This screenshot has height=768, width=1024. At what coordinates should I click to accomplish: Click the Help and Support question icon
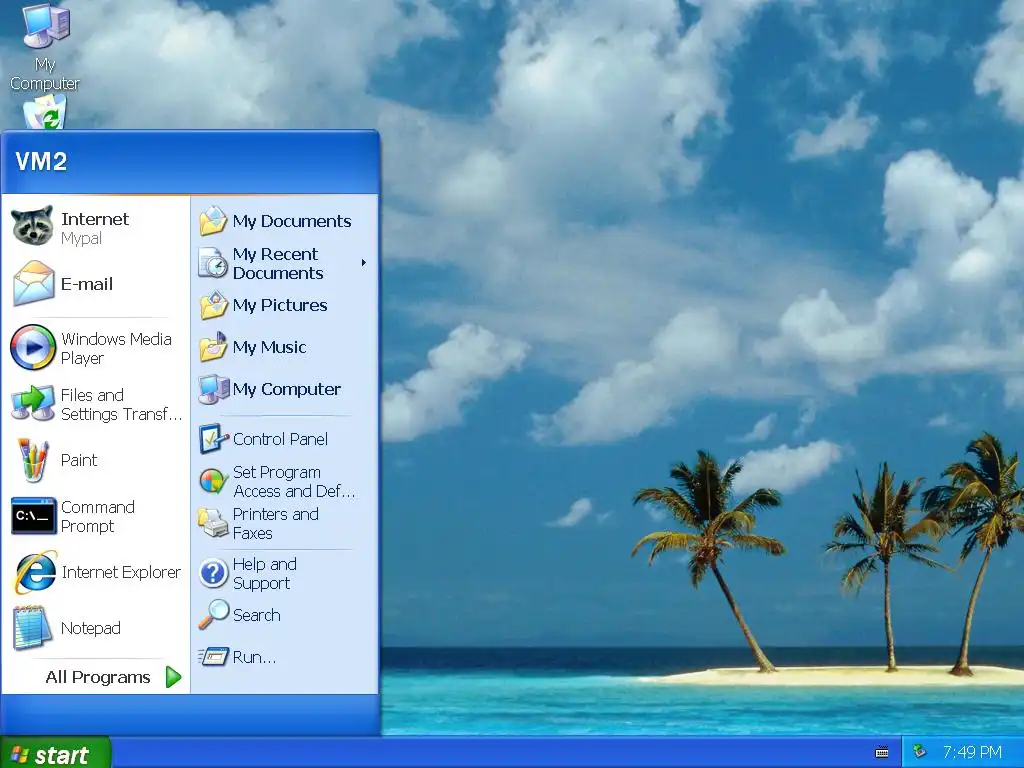pos(214,573)
